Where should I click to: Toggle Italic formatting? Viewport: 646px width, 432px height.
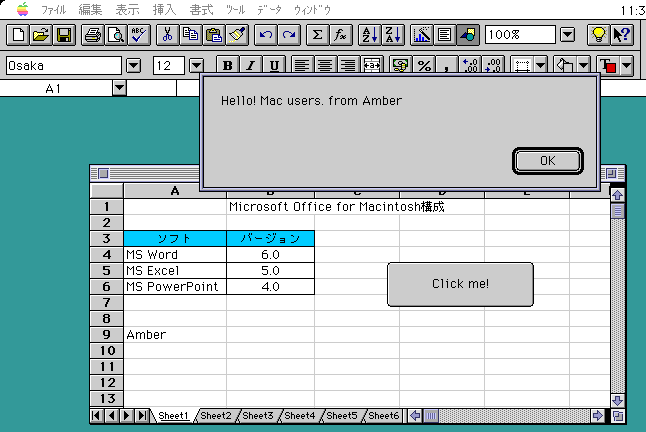250,65
